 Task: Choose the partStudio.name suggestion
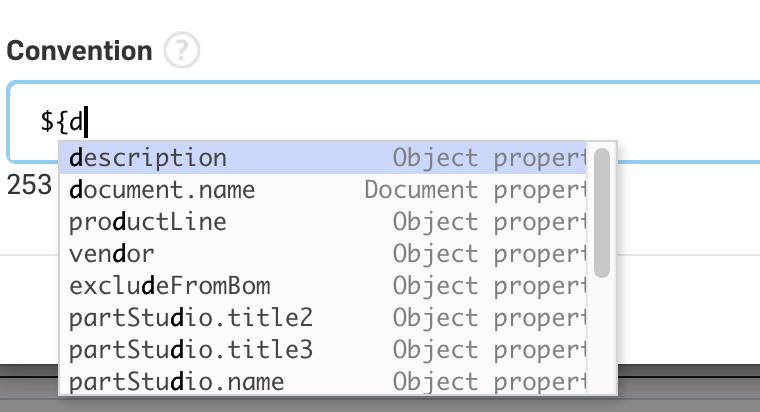click(x=177, y=382)
